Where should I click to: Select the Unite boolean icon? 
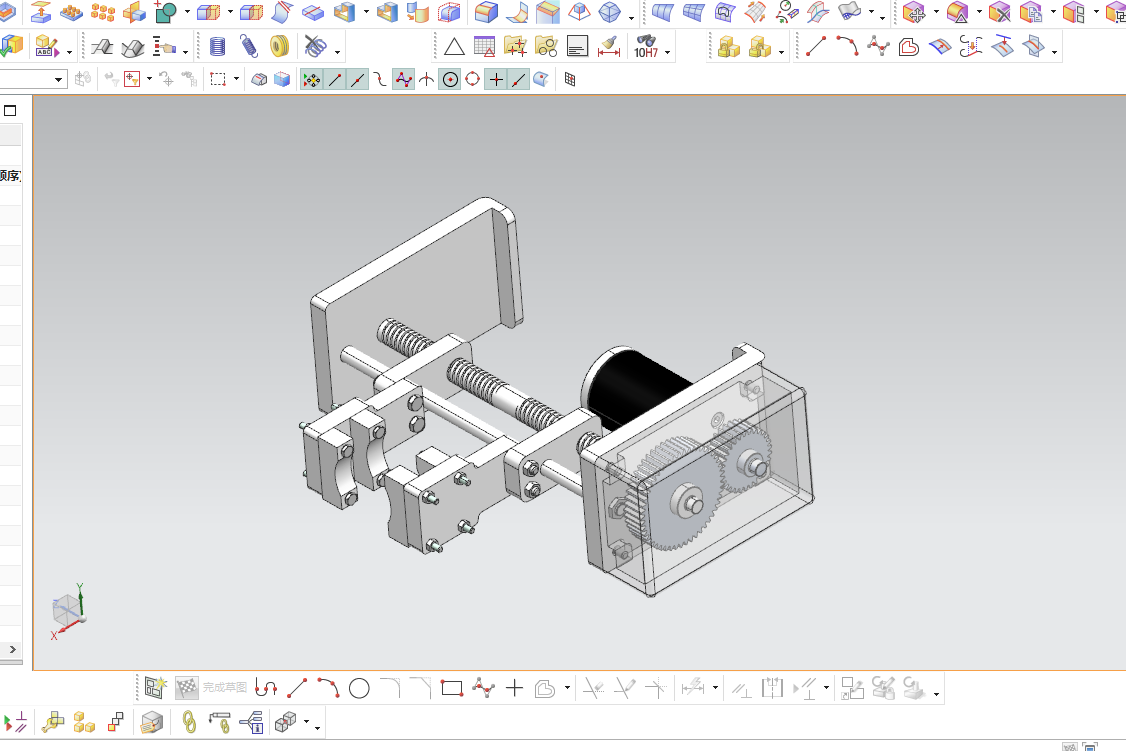[x=166, y=11]
